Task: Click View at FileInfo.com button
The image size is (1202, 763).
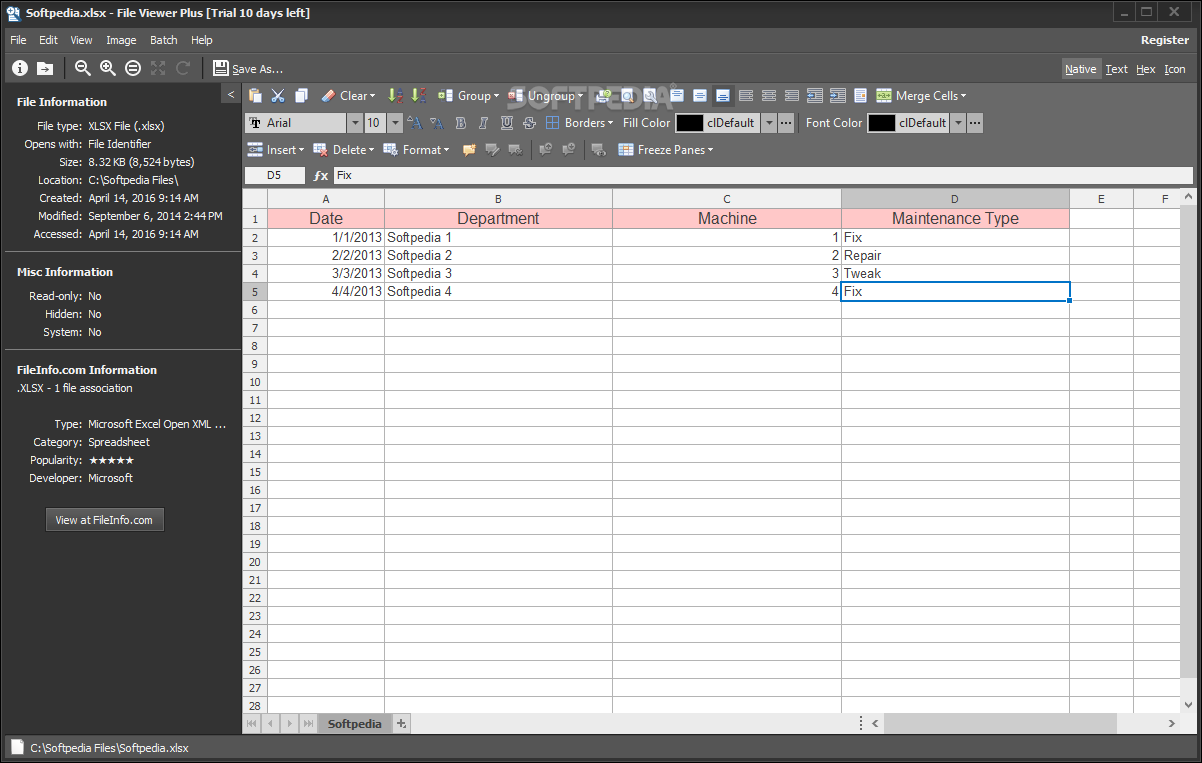Action: [104, 520]
